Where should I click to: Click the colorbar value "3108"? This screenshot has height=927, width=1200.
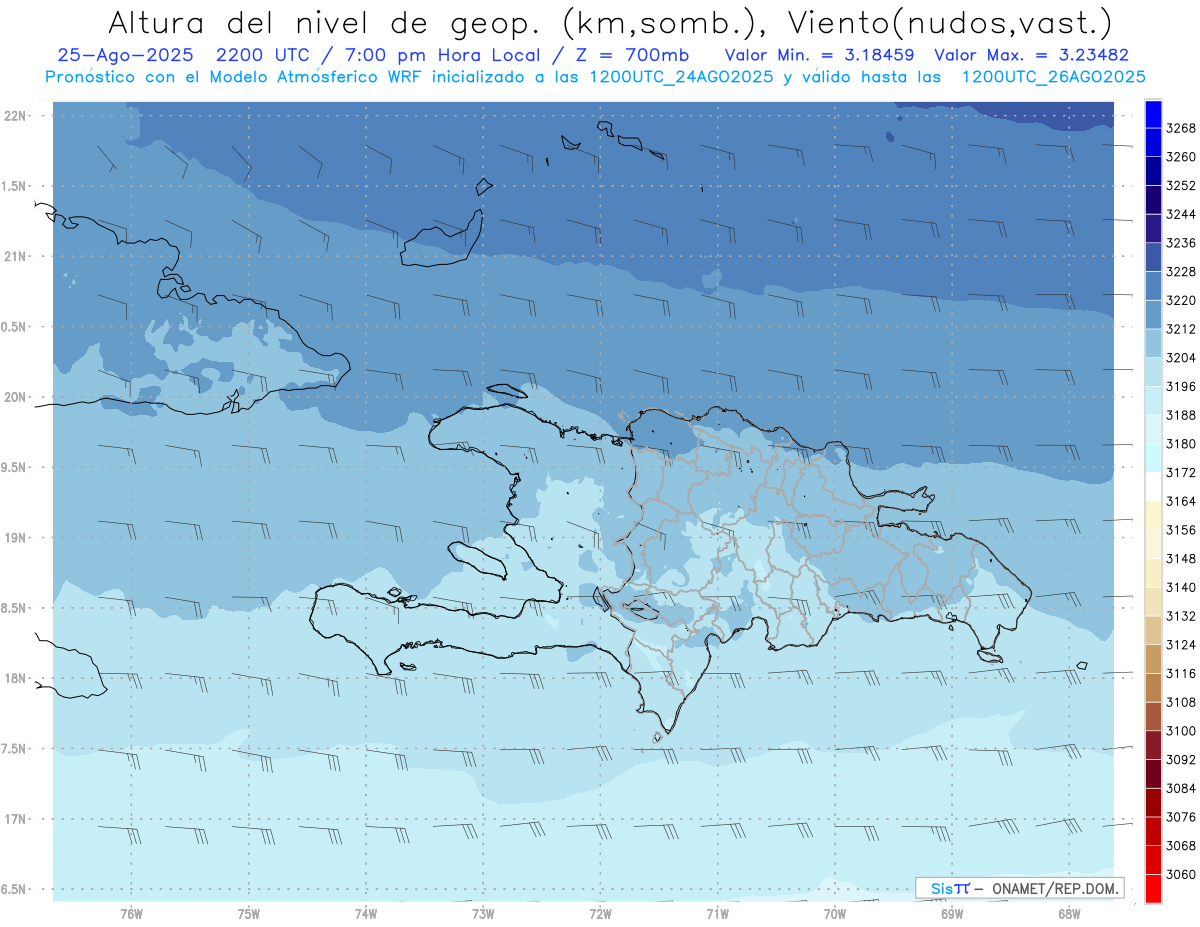(1181, 703)
